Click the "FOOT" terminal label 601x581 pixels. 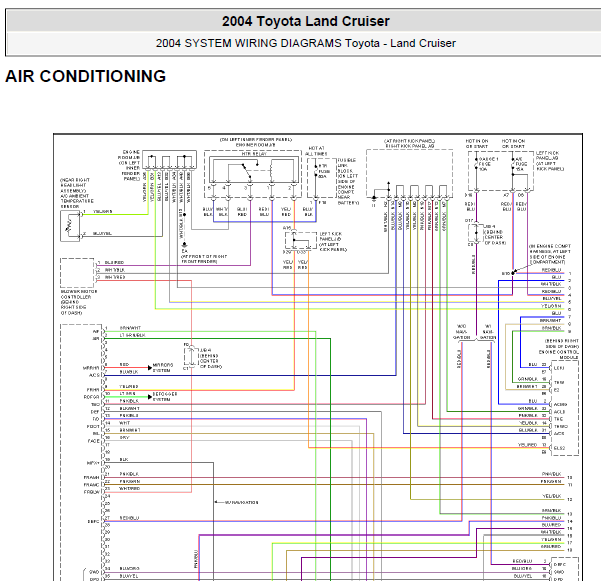click(93, 426)
